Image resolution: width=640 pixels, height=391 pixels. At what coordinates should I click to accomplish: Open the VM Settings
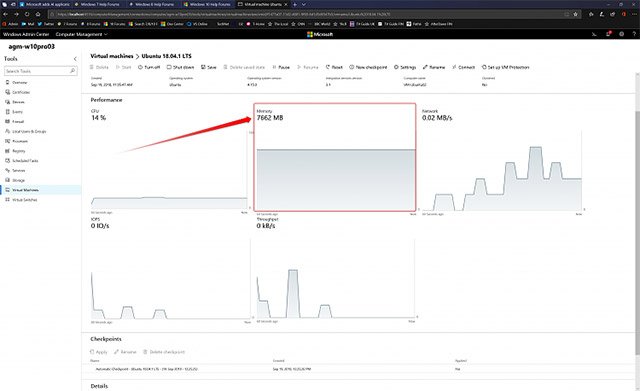(405, 67)
